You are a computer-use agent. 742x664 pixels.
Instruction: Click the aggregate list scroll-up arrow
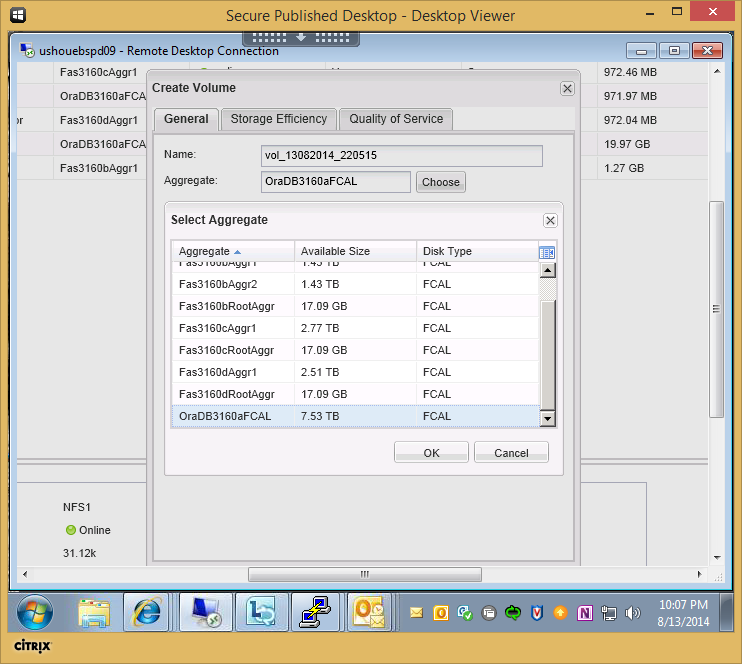[x=547, y=270]
